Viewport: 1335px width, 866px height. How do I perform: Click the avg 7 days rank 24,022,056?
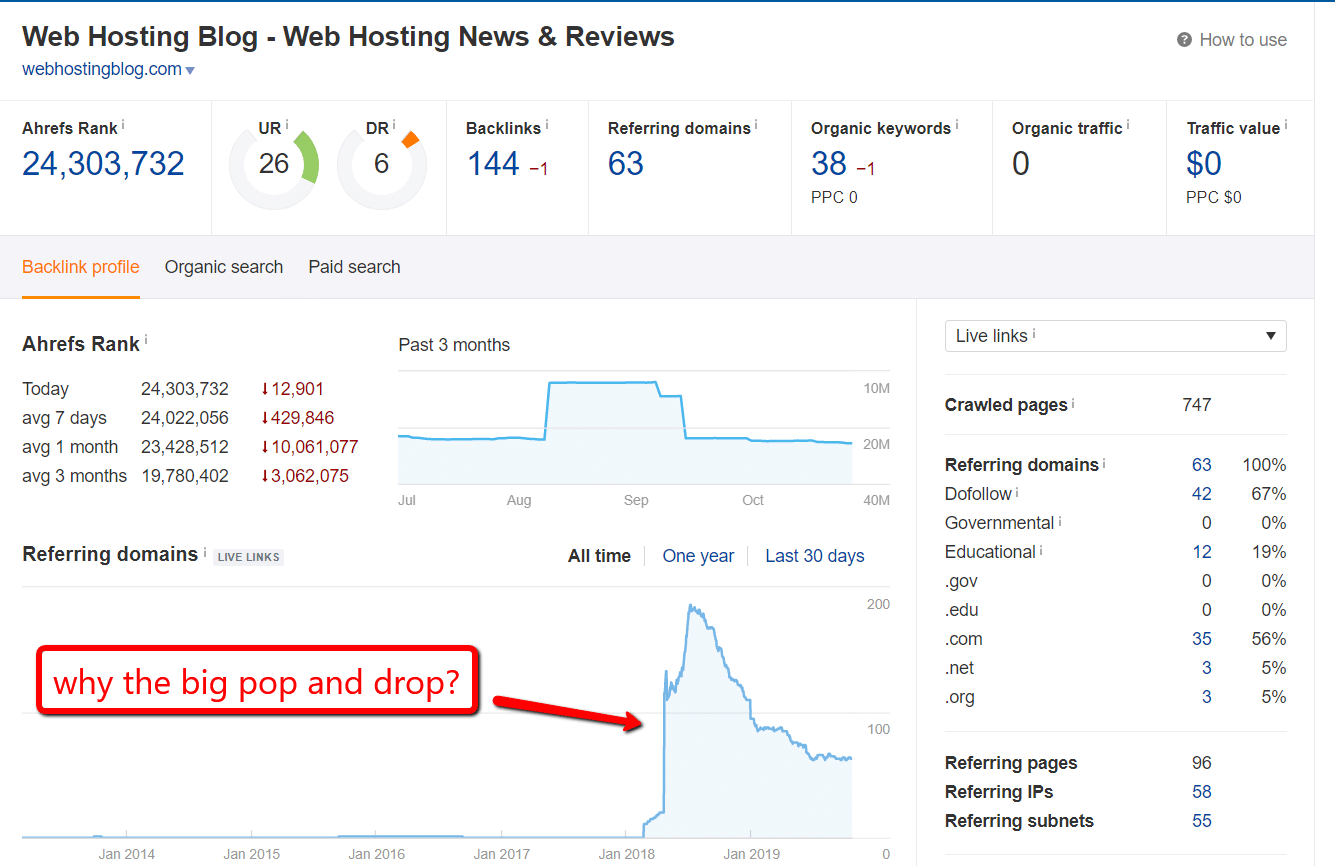[185, 418]
